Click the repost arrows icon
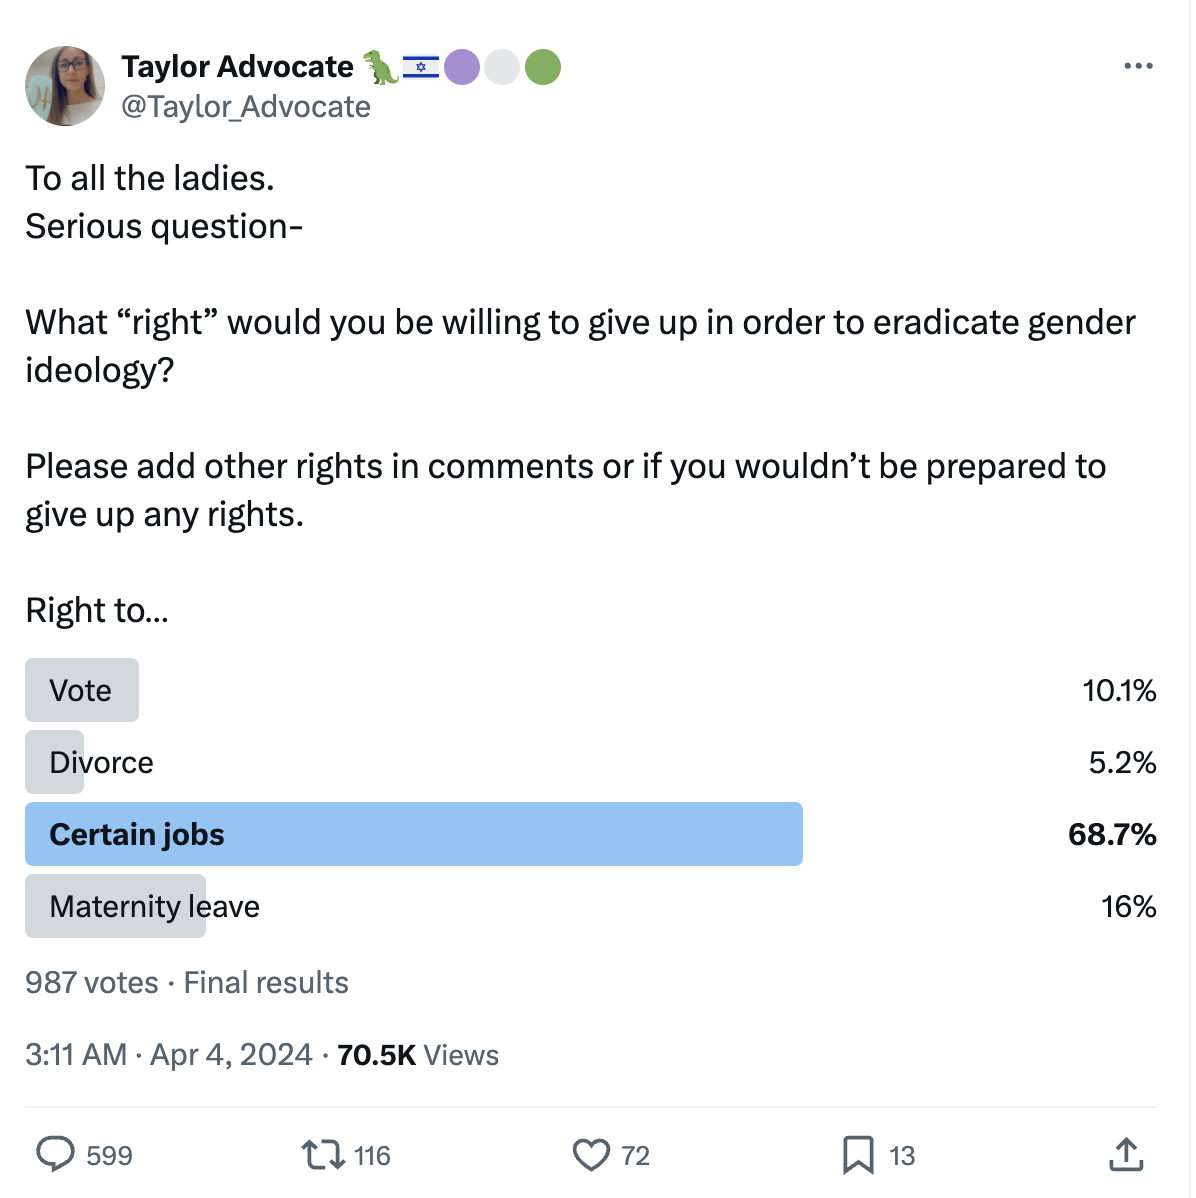The image size is (1196, 1198). [x=322, y=1155]
